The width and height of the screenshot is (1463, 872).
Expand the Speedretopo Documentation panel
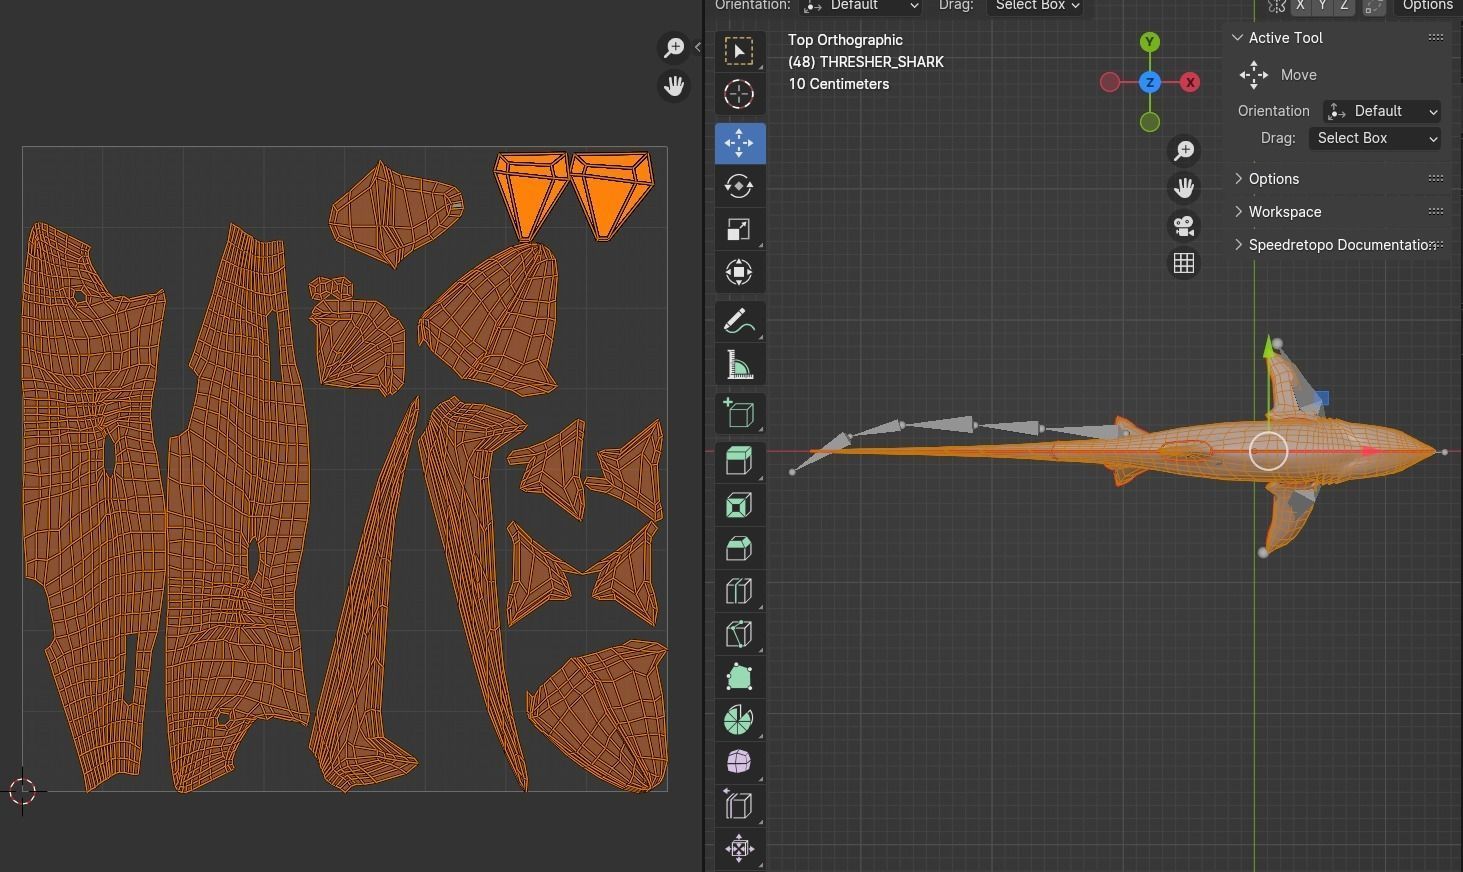(1238, 245)
